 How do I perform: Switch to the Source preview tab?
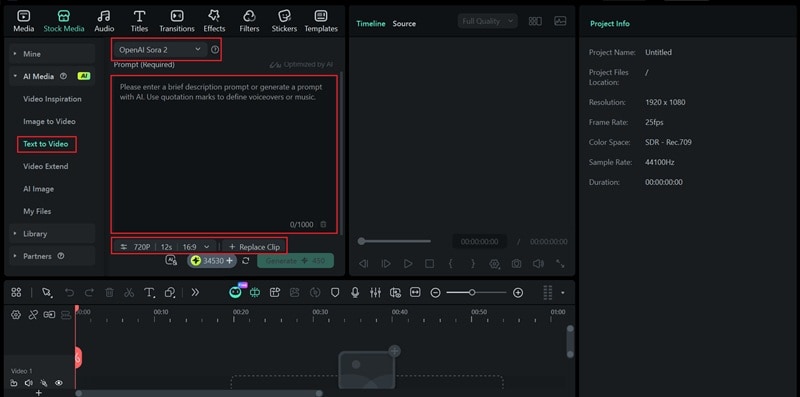click(x=404, y=23)
